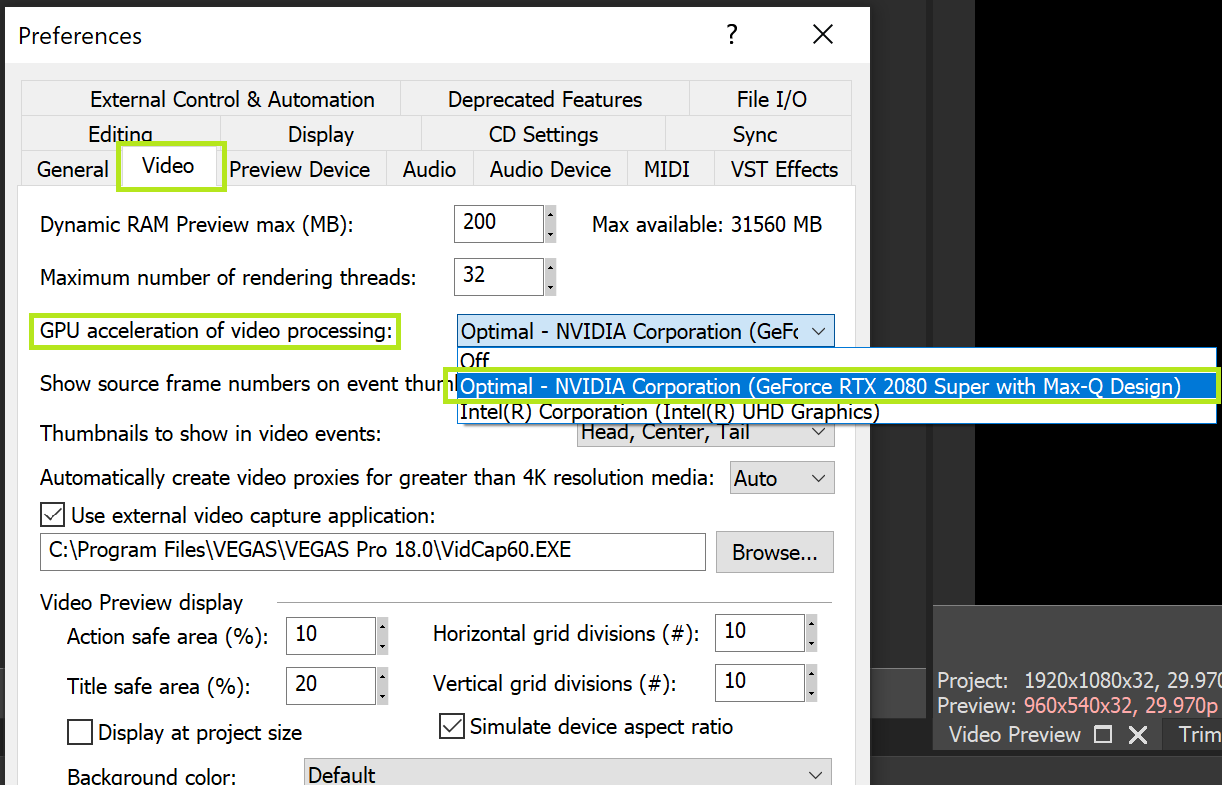The image size is (1222, 785).
Task: Click the Preferences help question mark
Action: click(x=732, y=35)
